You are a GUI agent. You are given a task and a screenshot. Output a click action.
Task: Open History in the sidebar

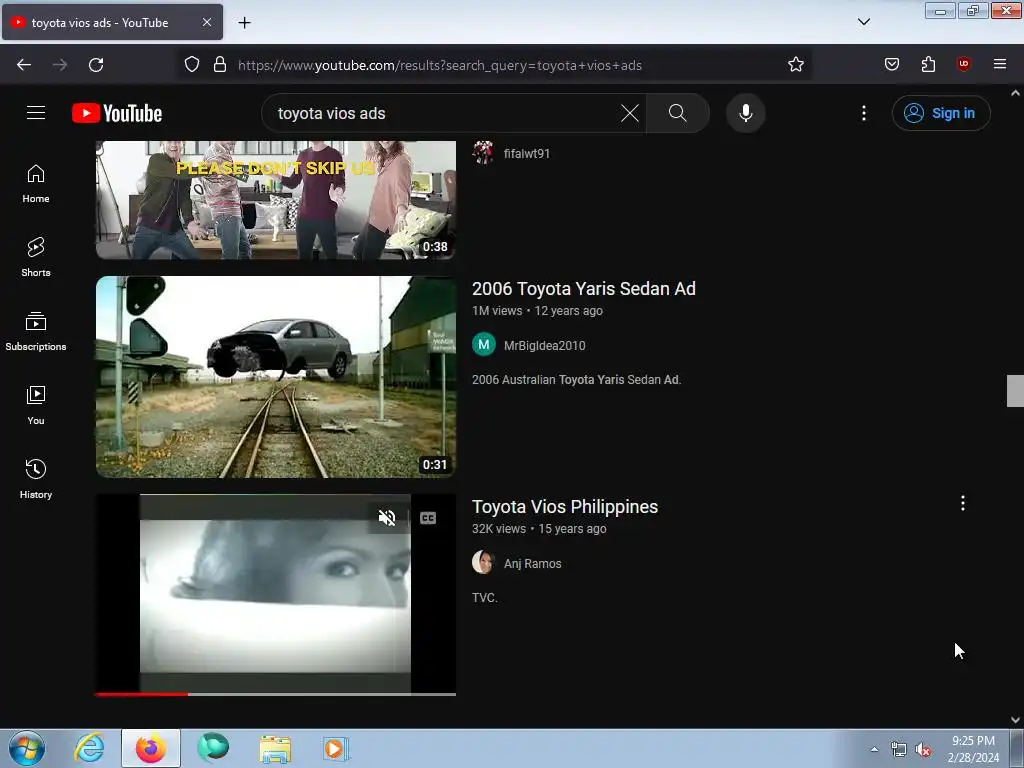click(x=36, y=479)
